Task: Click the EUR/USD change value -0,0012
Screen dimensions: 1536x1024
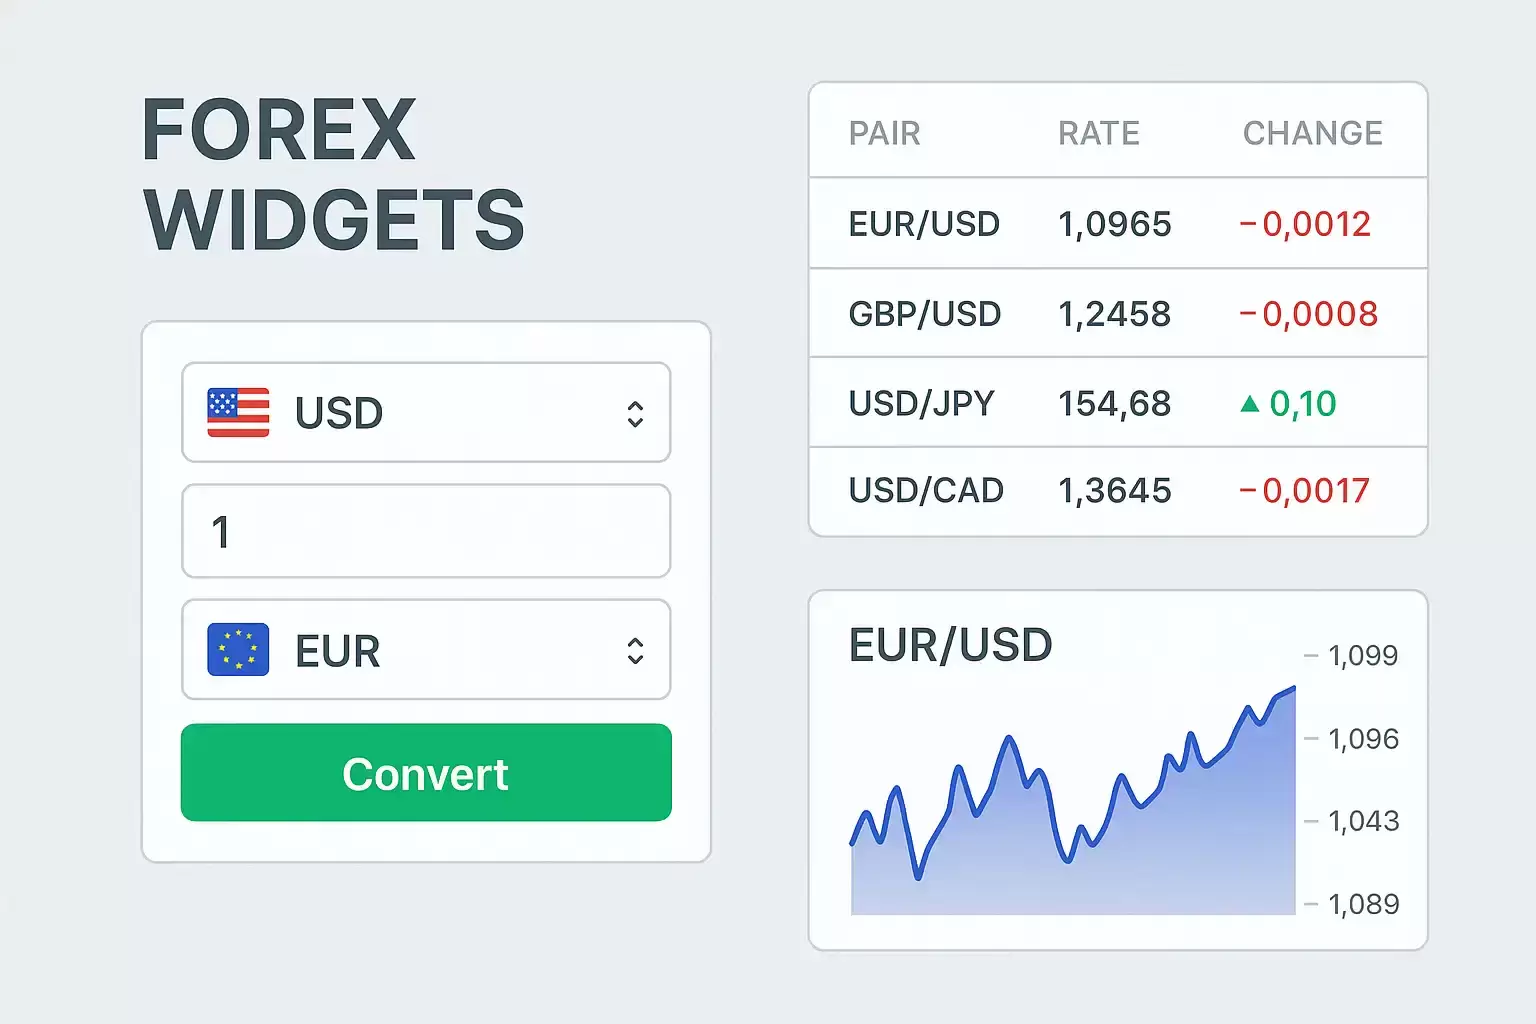Action: (1305, 224)
